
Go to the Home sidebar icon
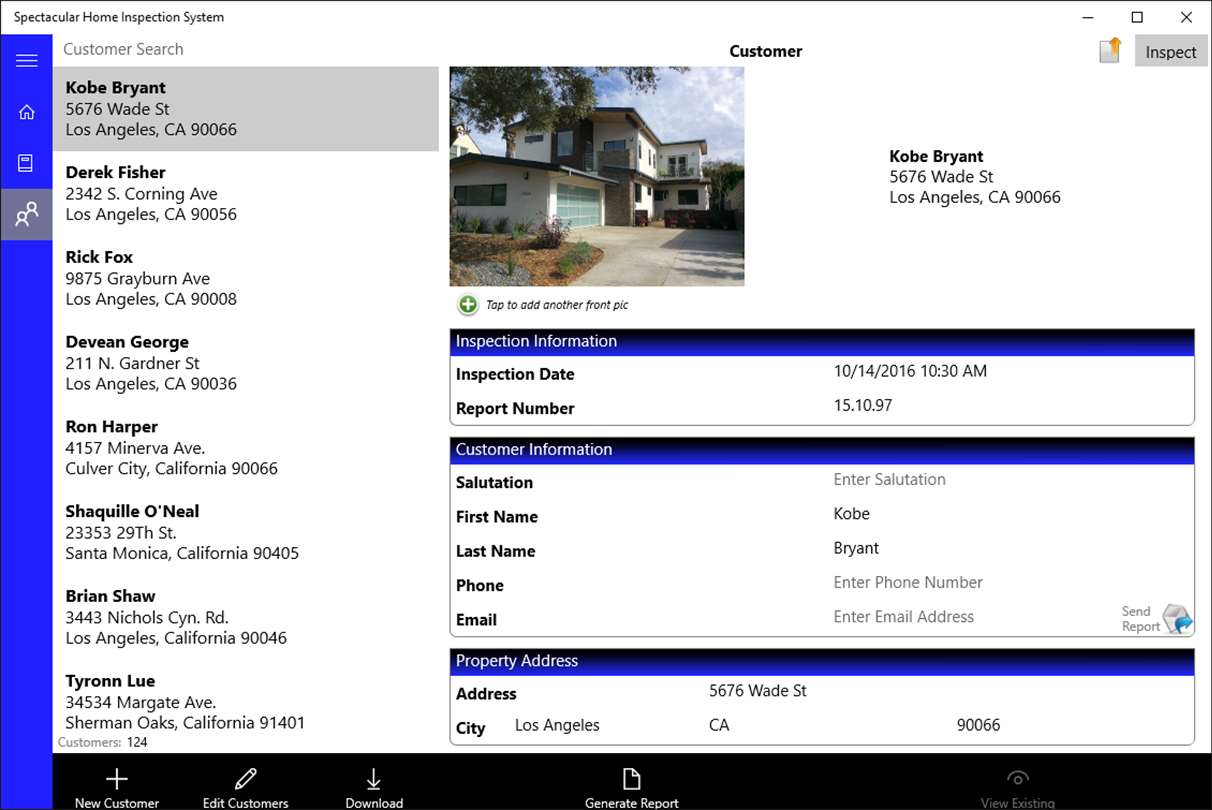coord(27,112)
